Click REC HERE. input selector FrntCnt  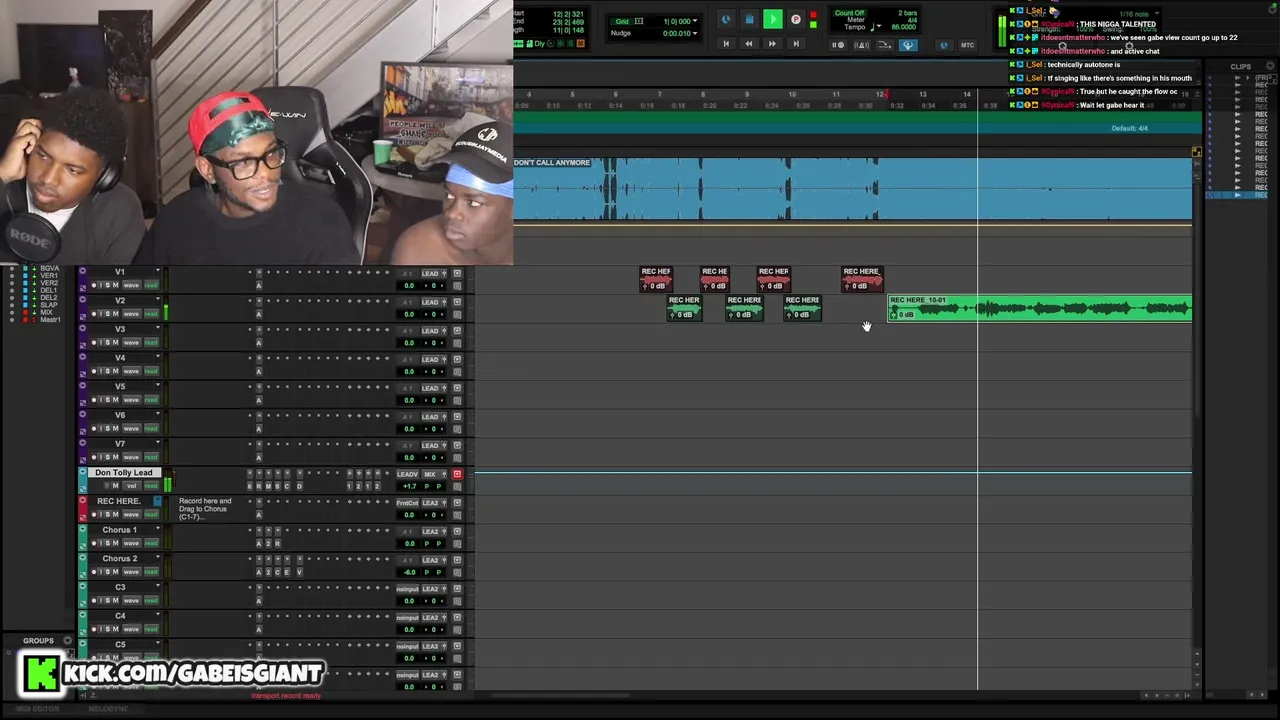[407, 502]
